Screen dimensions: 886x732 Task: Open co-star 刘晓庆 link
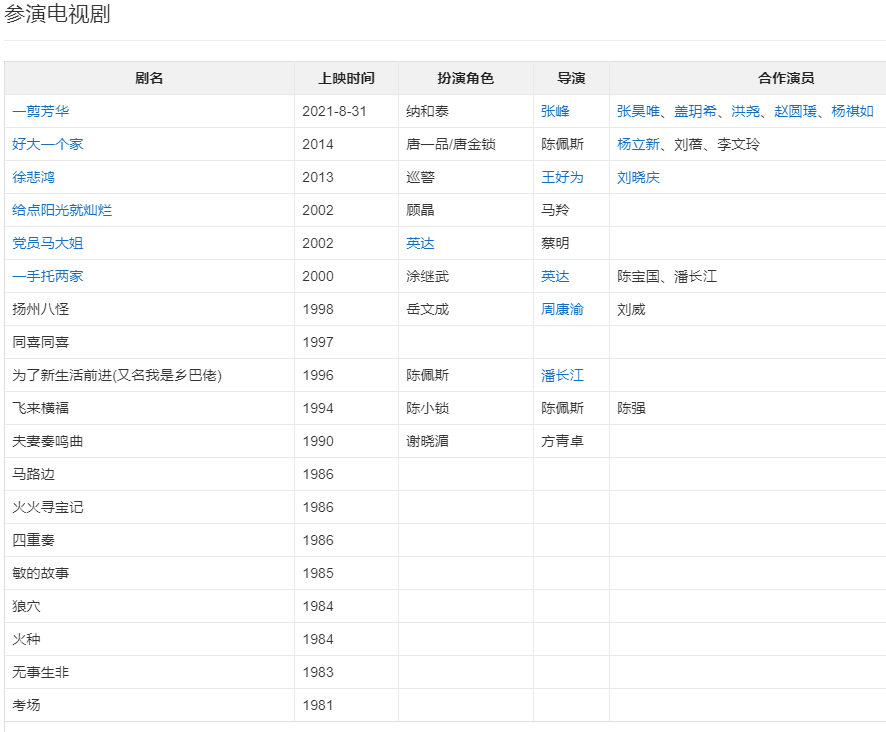(x=638, y=177)
